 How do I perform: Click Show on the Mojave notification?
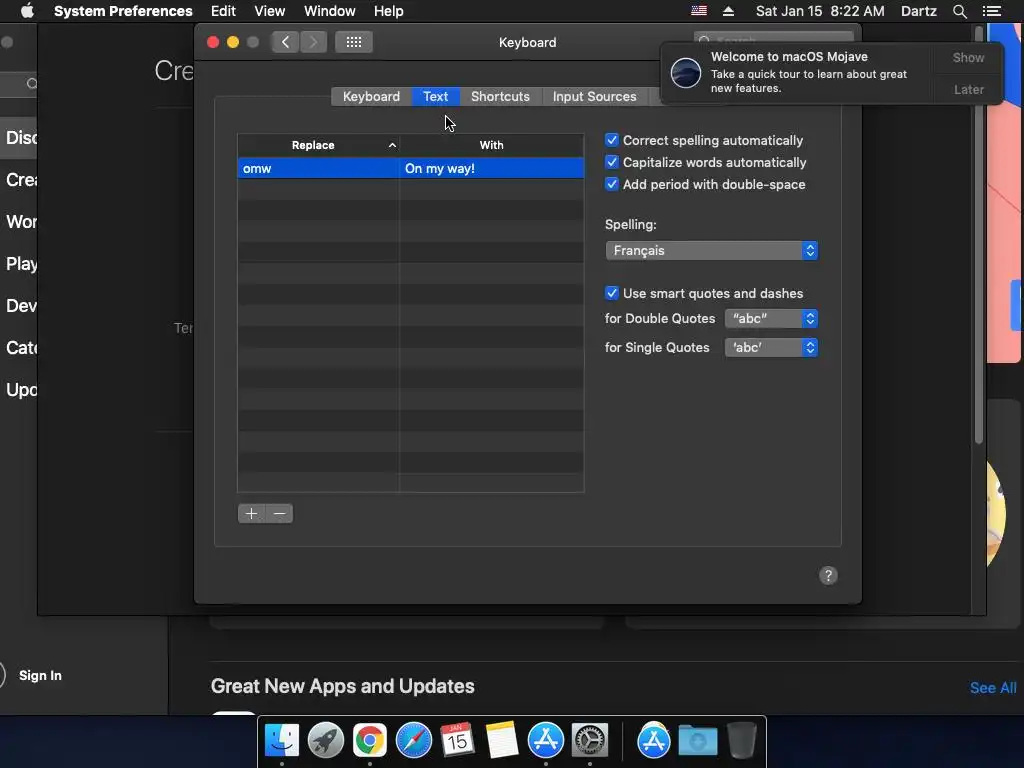pyautogui.click(x=968, y=57)
